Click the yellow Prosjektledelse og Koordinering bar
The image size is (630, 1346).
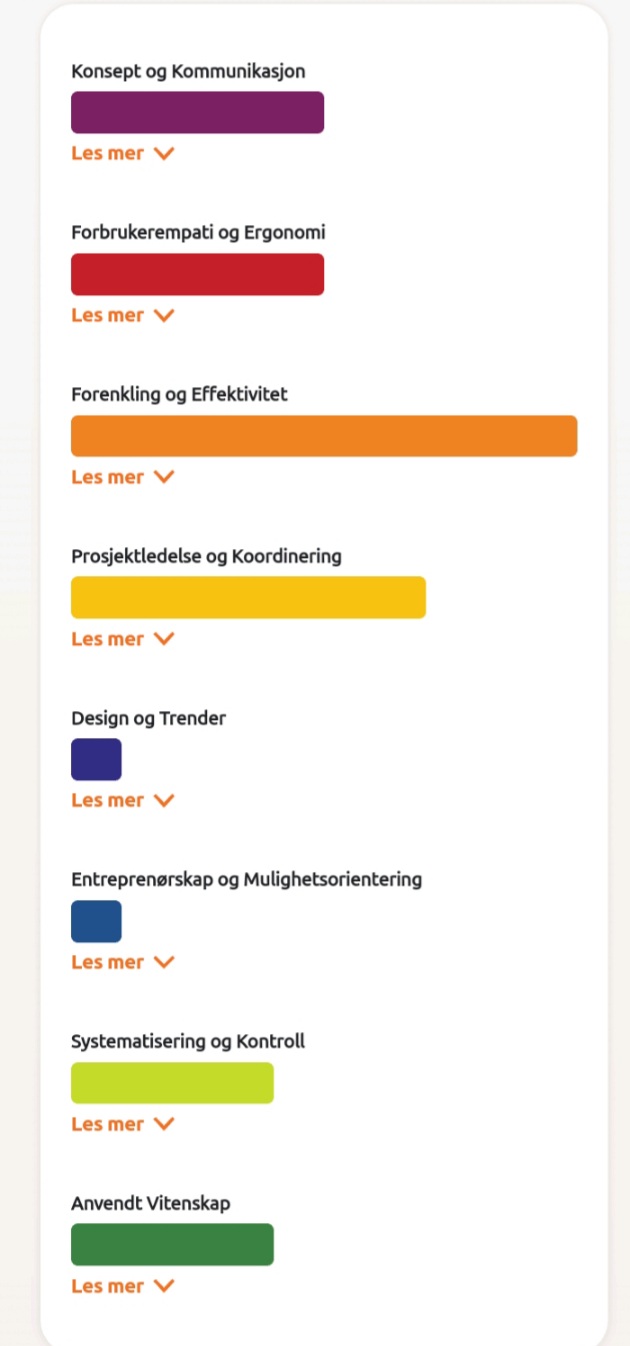coord(248,597)
